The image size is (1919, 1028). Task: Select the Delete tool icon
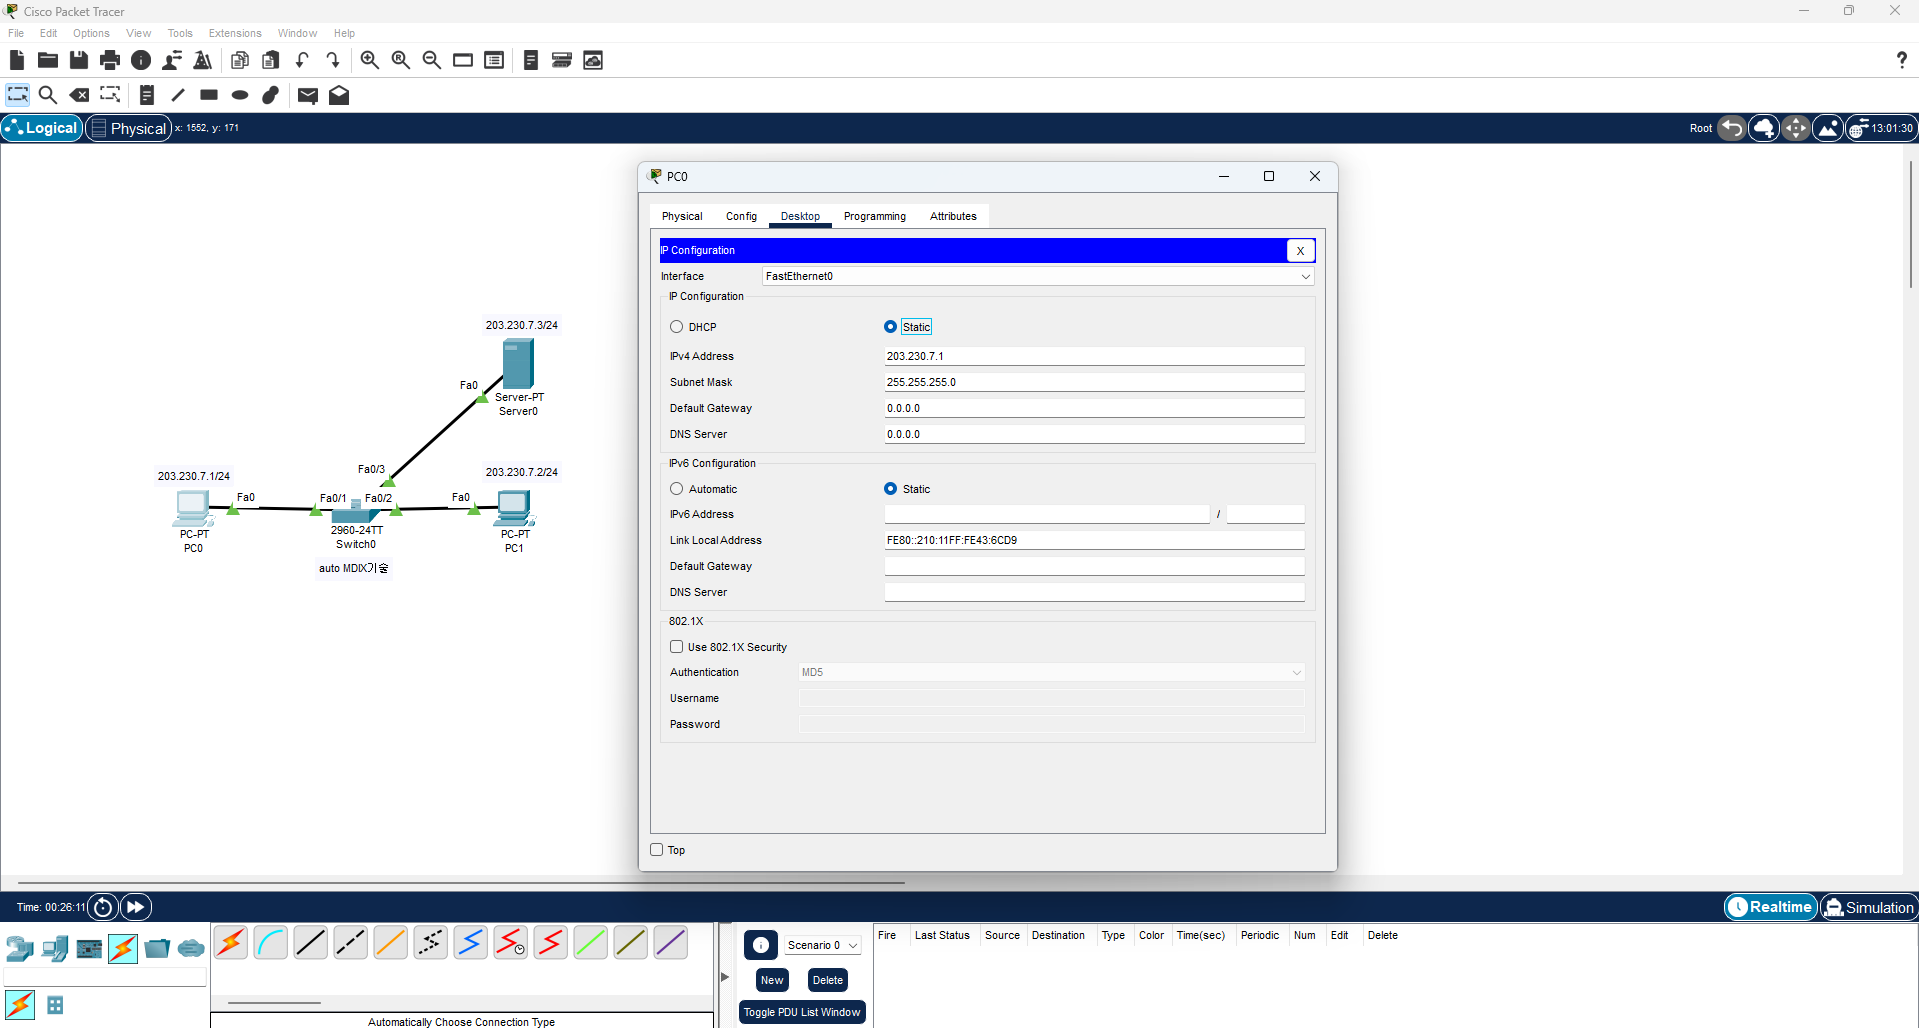[x=79, y=95]
